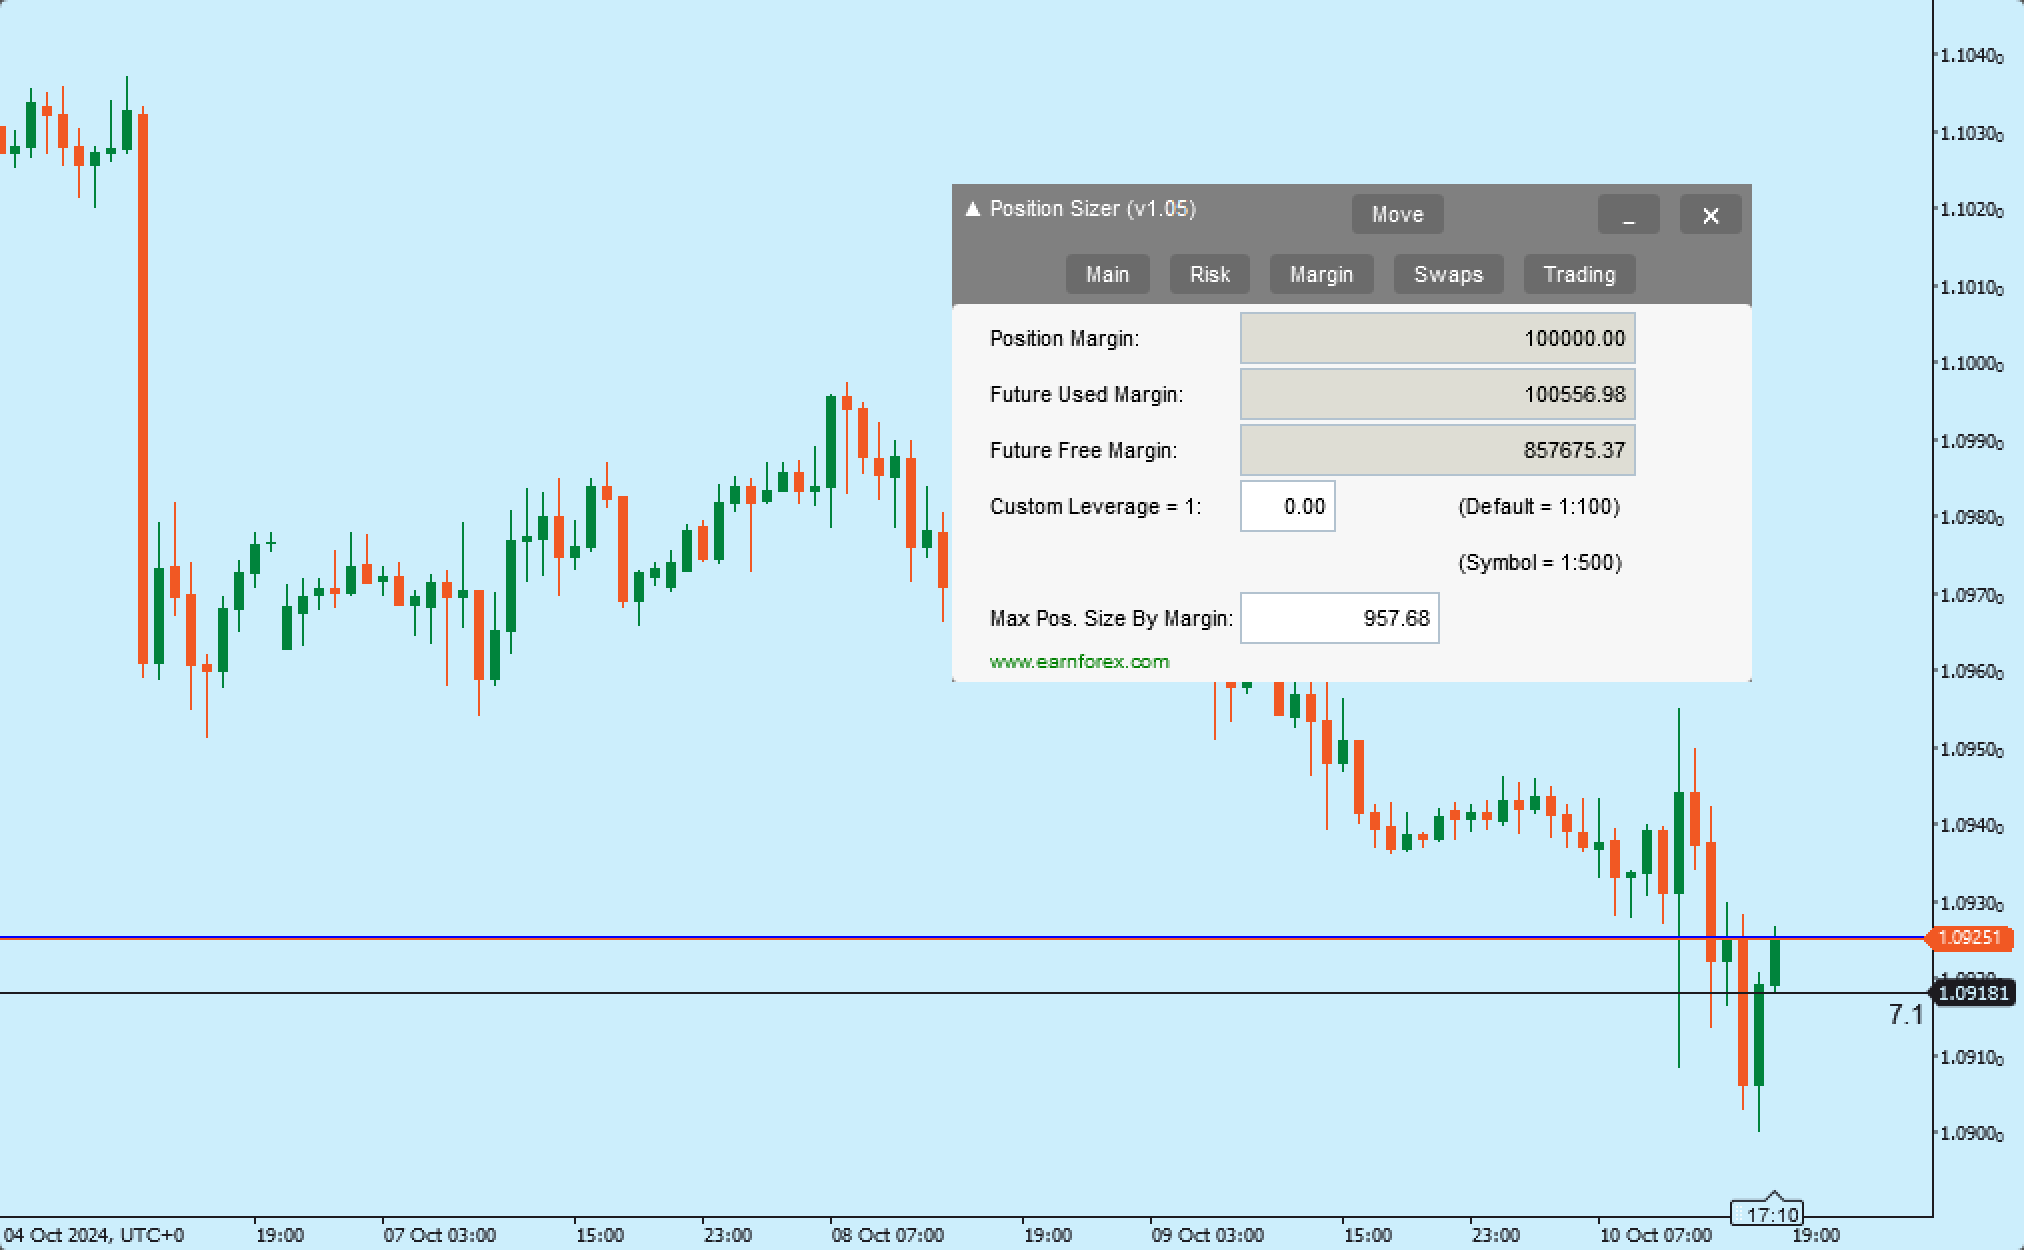The height and width of the screenshot is (1250, 2024).
Task: Click the Future Used Margin field
Action: [x=1437, y=394]
